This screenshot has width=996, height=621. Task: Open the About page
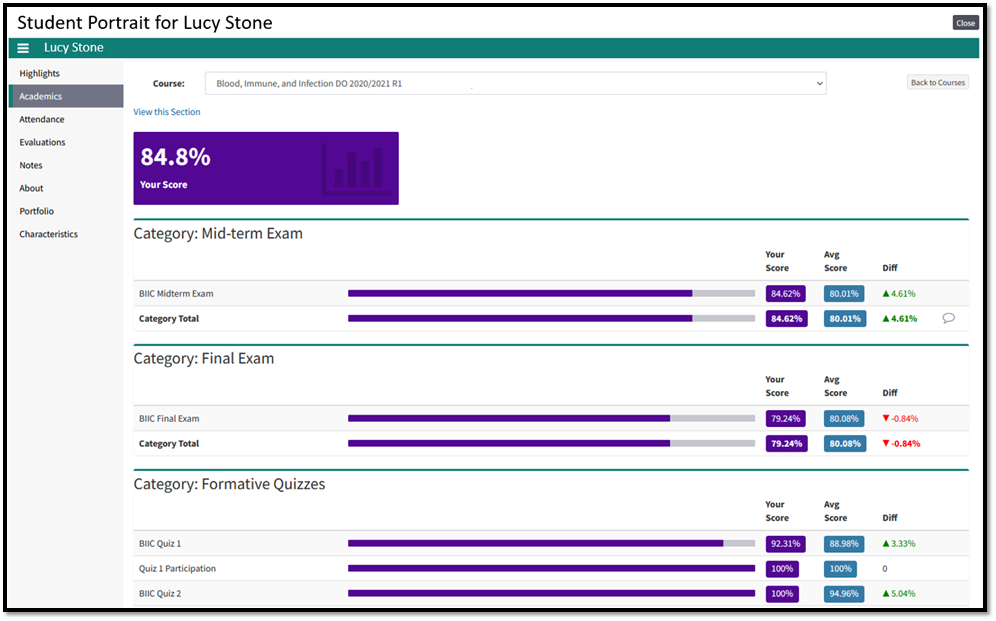(31, 188)
